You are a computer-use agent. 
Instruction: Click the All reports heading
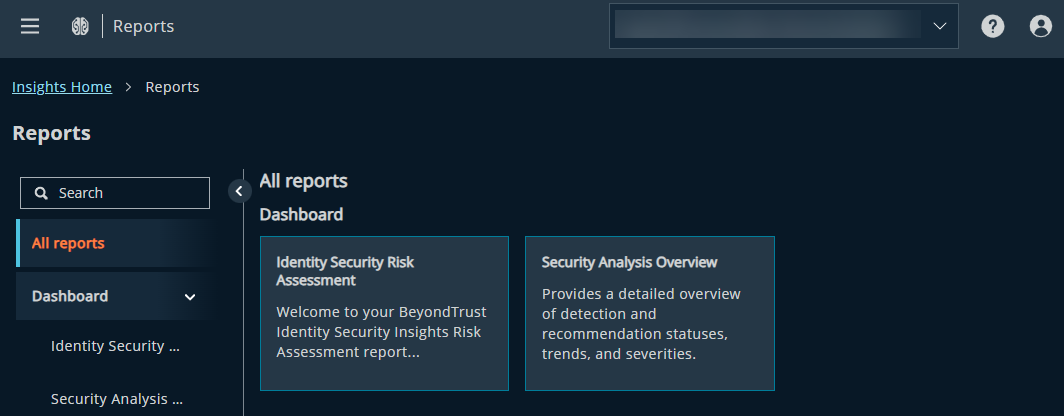[303, 181]
